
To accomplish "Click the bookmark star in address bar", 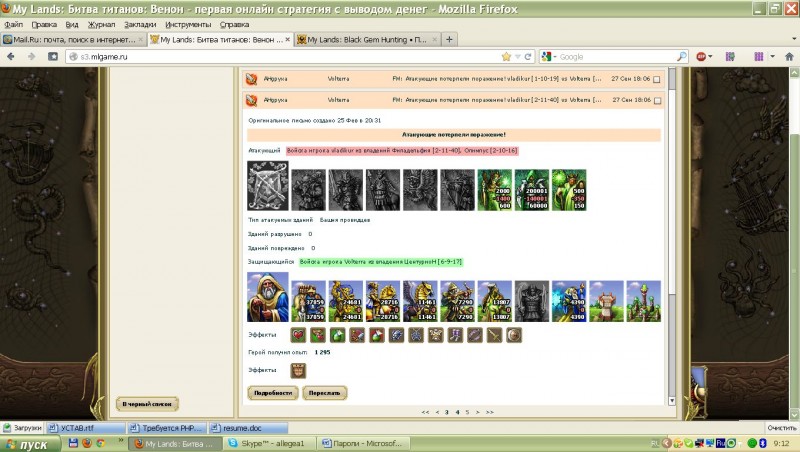I will click(x=507, y=57).
